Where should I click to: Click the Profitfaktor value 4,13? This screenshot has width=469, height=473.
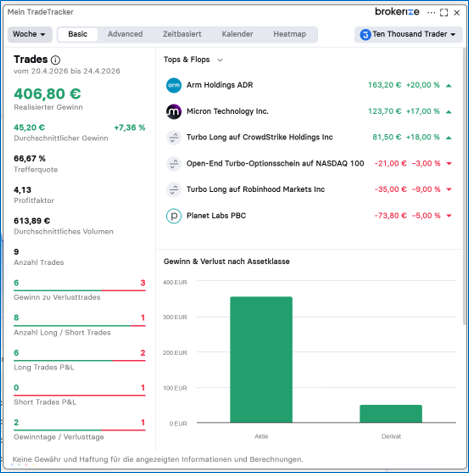point(22,190)
